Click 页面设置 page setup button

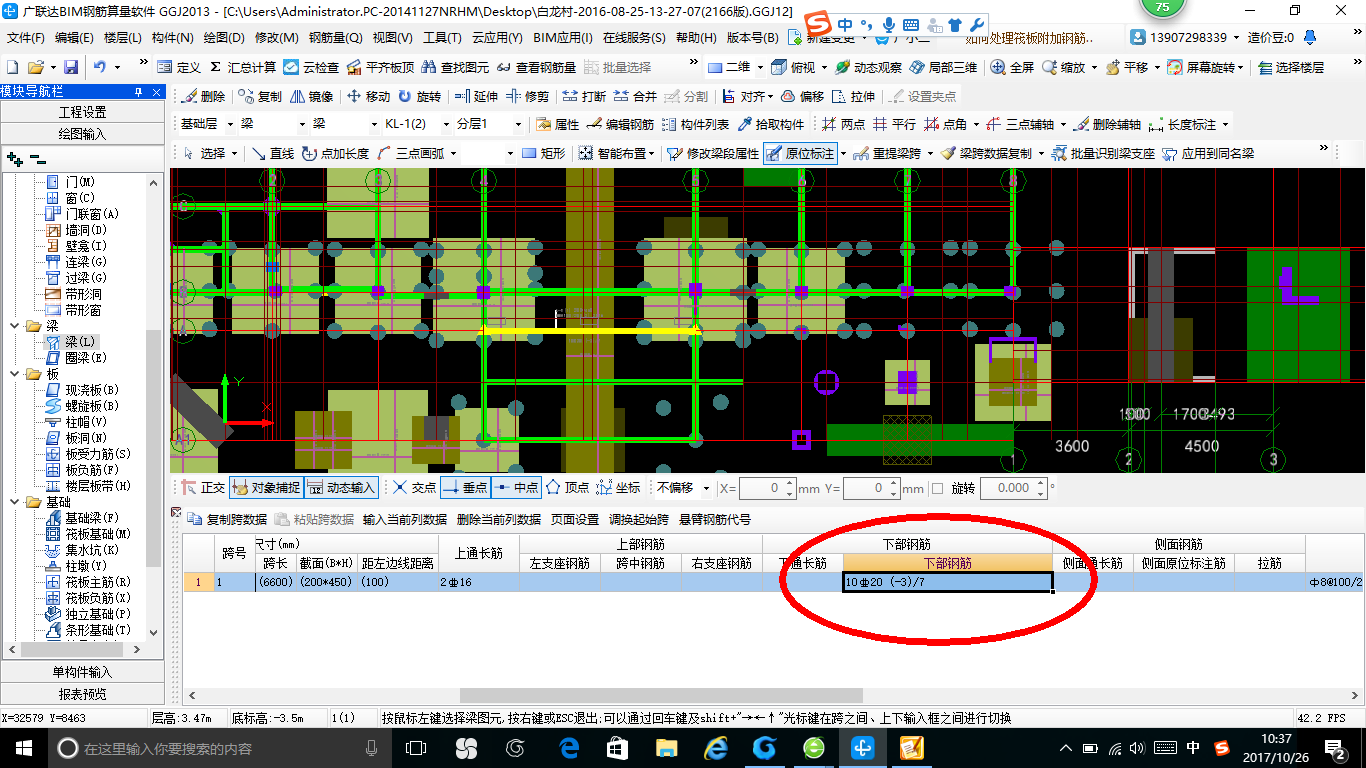tap(575, 520)
